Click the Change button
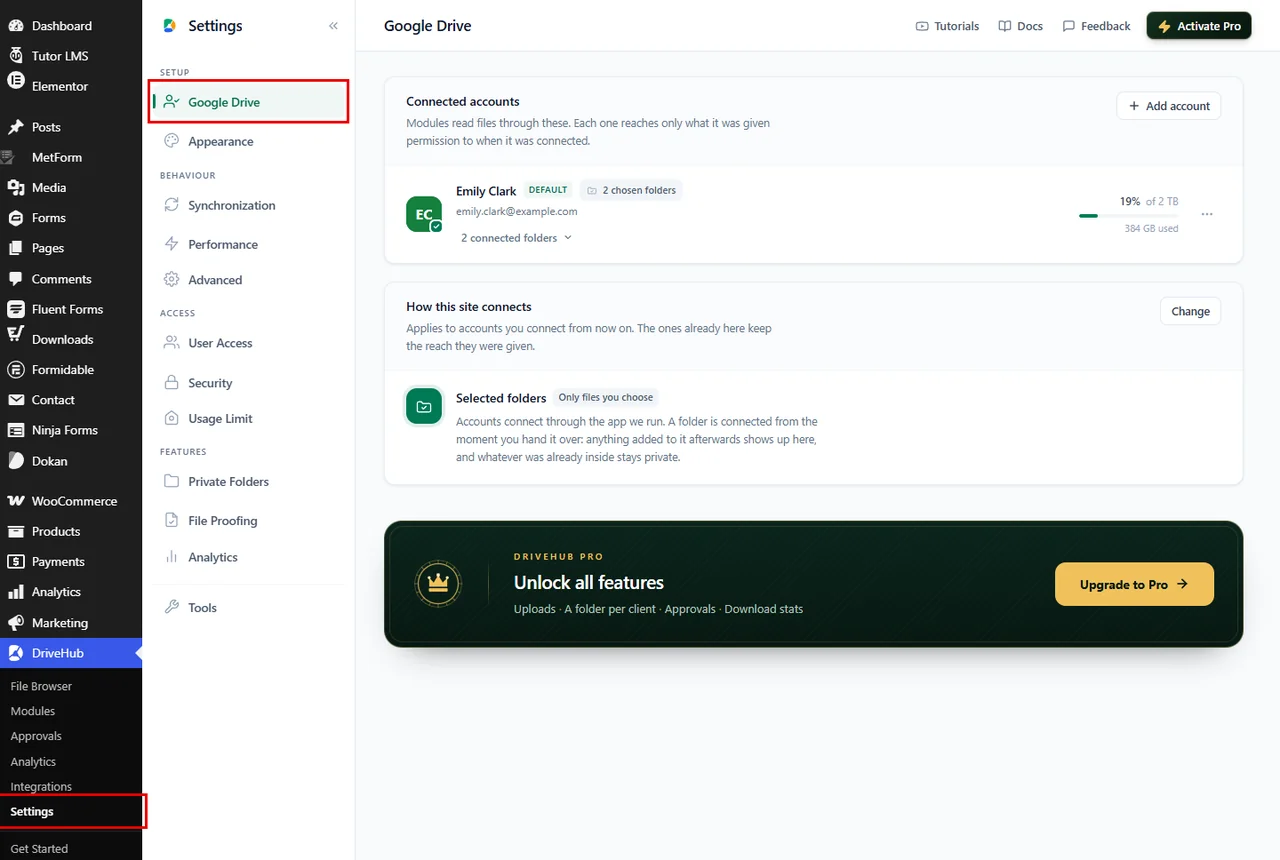 (x=1190, y=311)
